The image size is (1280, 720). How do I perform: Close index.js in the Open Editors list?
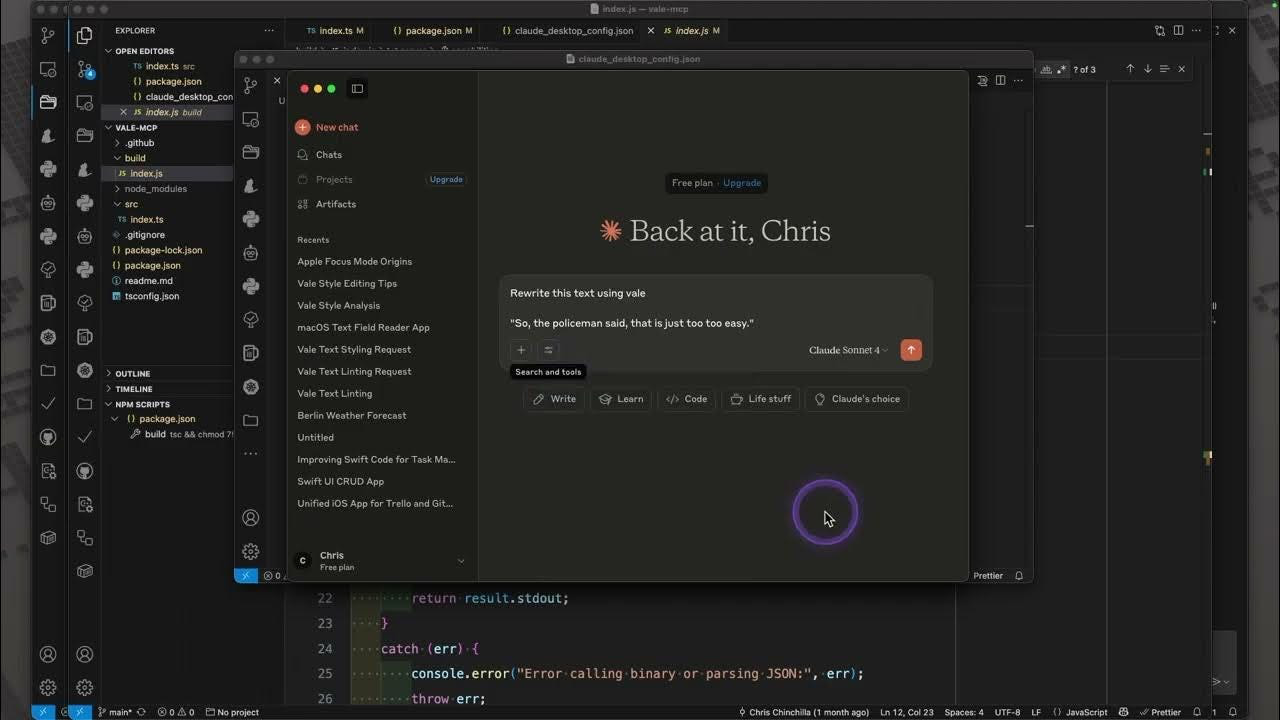point(124,112)
